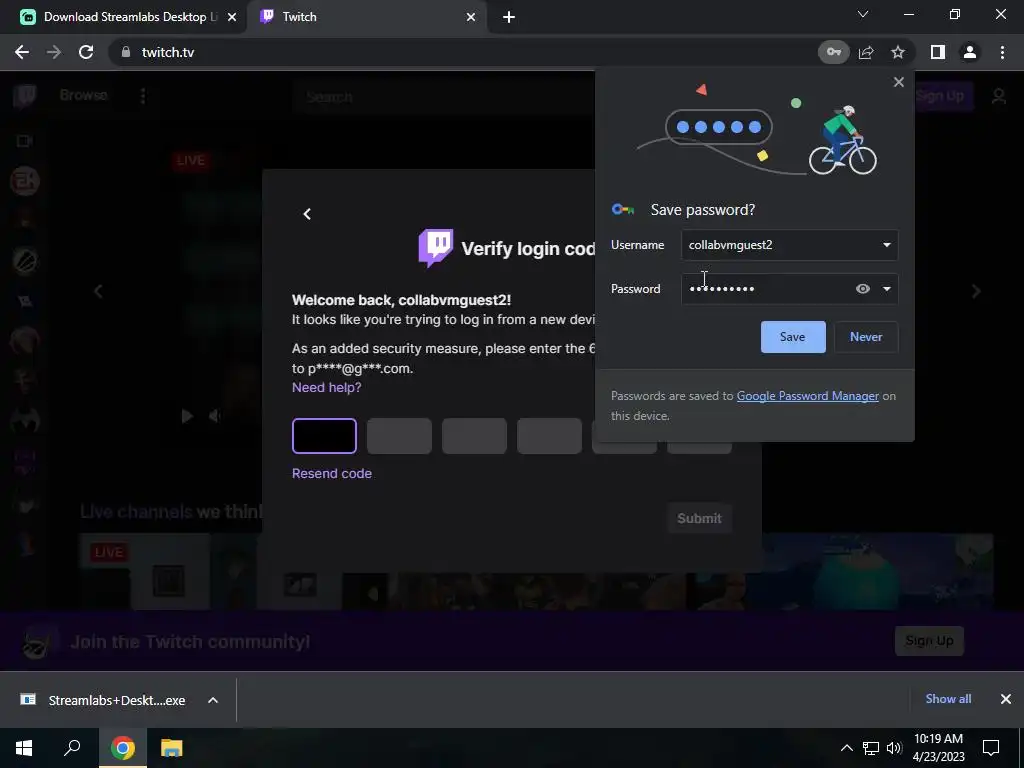Viewport: 1024px width, 768px height.
Task: Focus the second login code digit box
Action: tap(399, 436)
